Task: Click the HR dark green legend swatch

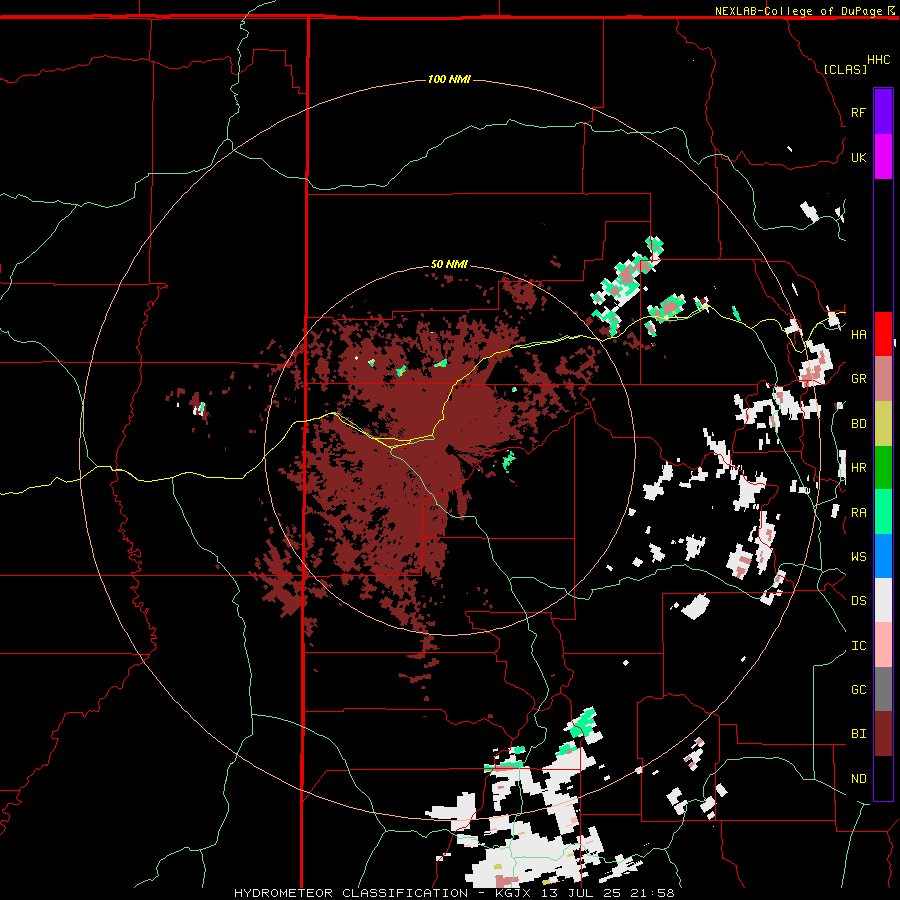Action: pyautogui.click(x=883, y=468)
